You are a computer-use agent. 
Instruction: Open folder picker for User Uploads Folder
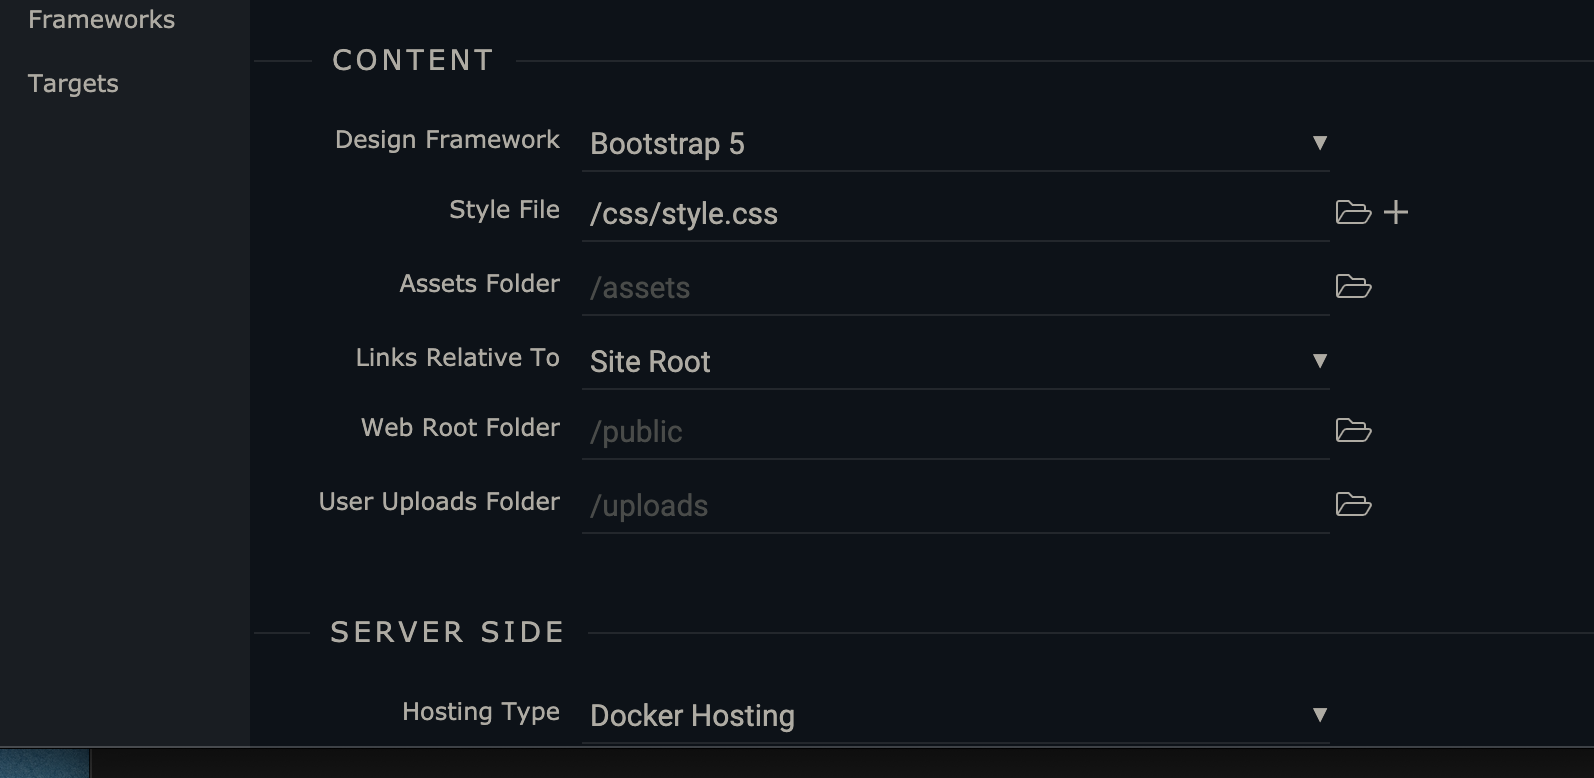[x=1353, y=505]
